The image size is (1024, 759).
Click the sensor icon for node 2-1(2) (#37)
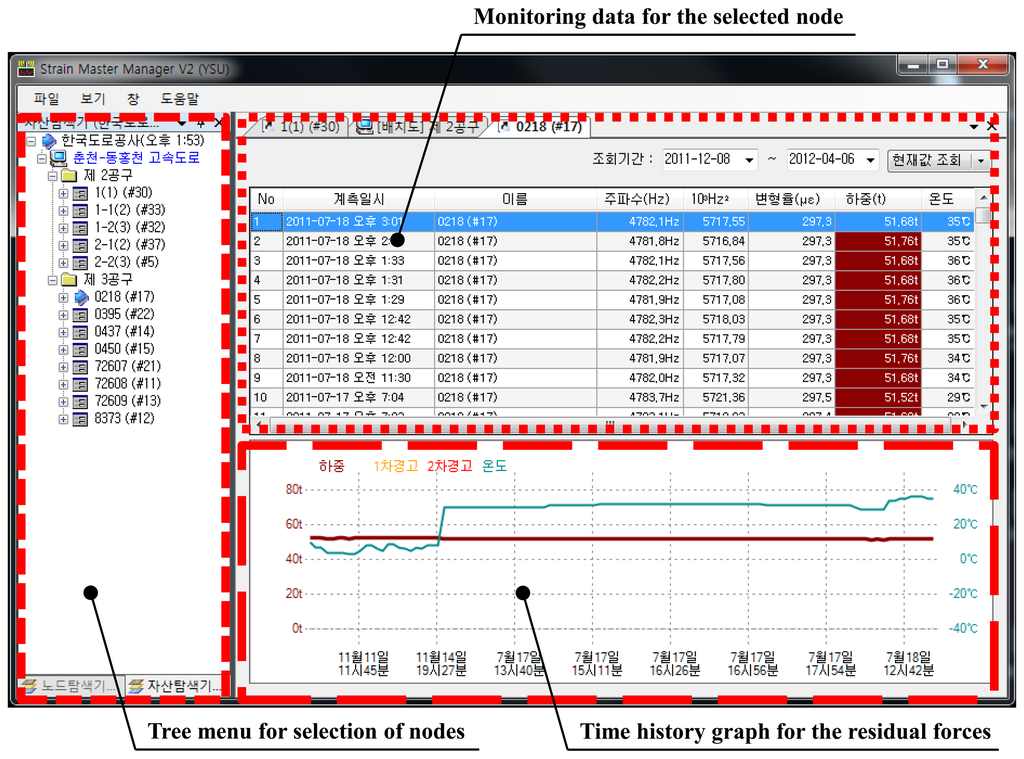click(80, 246)
